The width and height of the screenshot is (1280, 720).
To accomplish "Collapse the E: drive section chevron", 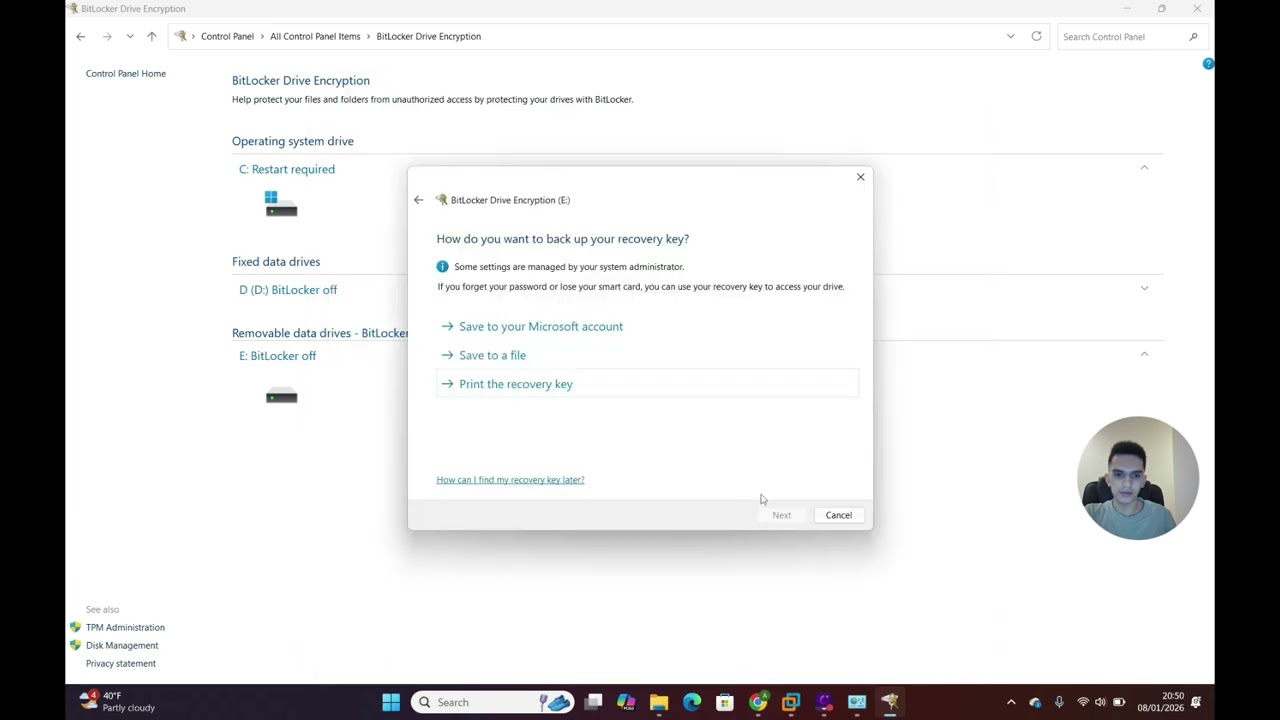I will pyautogui.click(x=1144, y=354).
